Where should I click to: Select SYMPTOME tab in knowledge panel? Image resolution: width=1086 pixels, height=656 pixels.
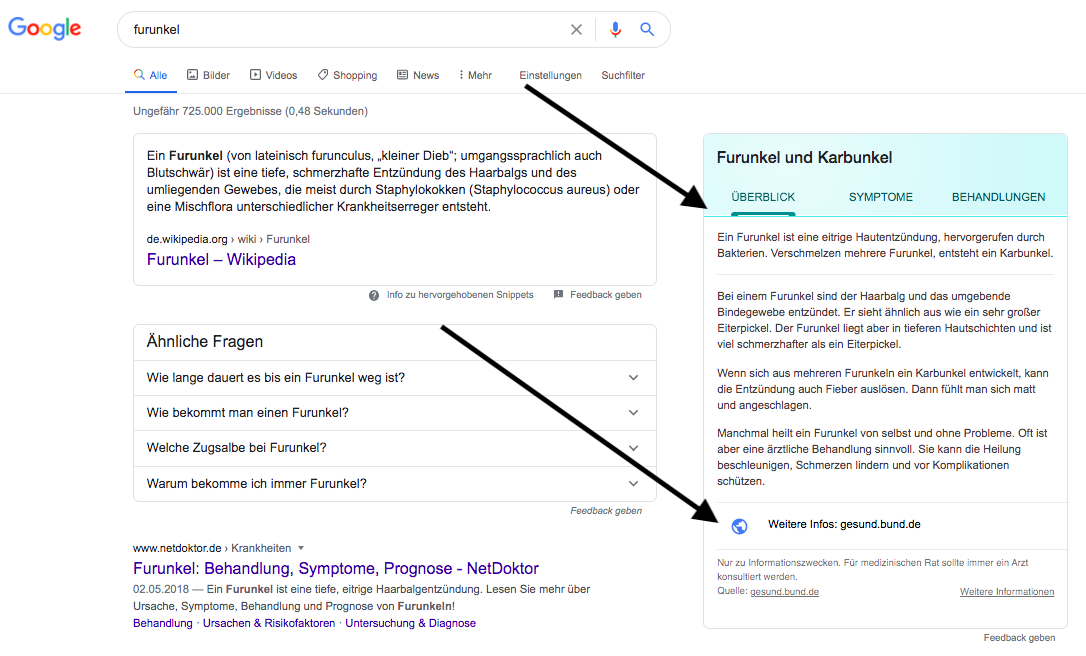click(x=881, y=197)
